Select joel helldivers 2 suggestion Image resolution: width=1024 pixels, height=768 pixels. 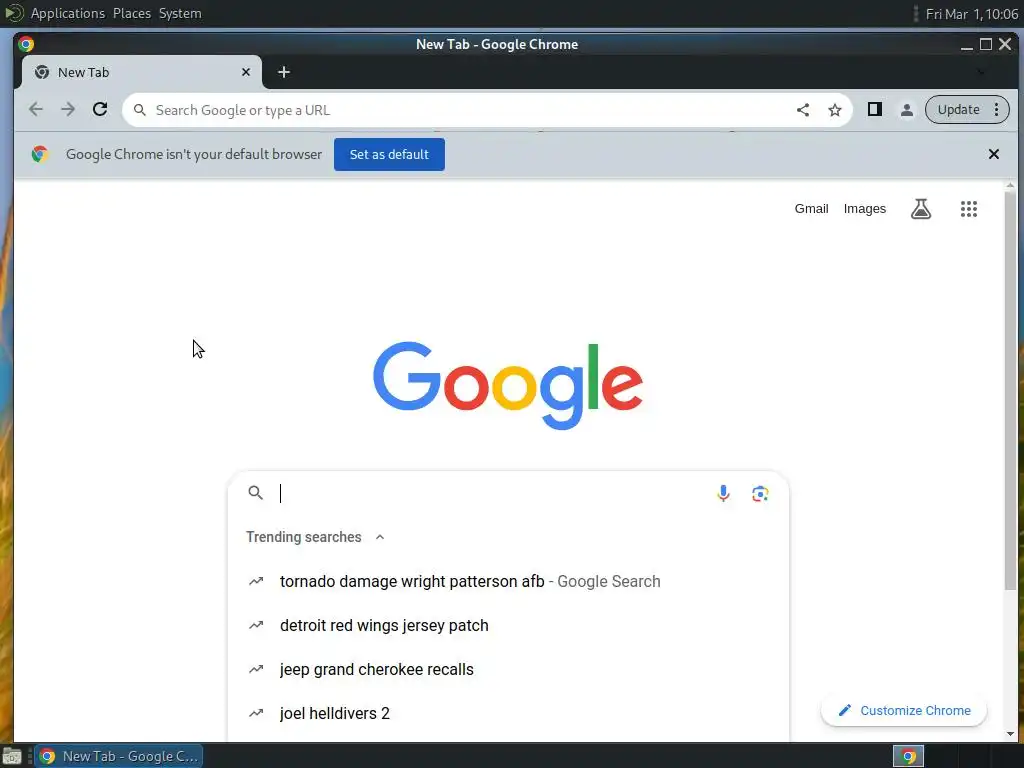pos(508,713)
